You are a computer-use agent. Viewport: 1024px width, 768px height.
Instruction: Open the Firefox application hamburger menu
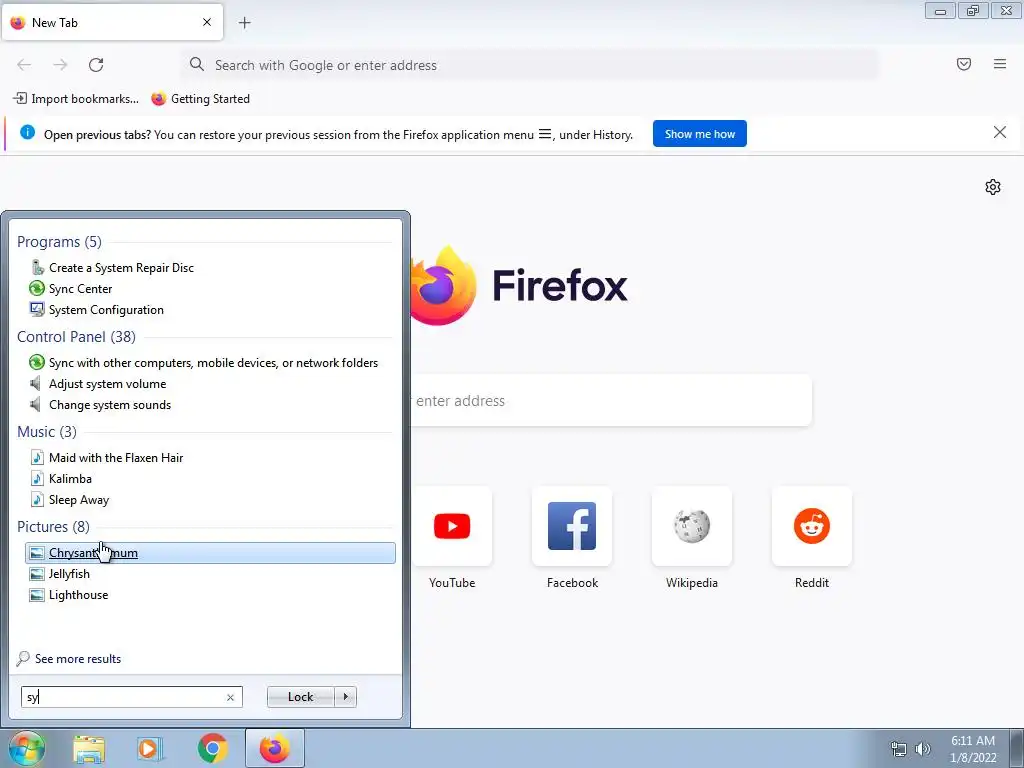tap(1000, 64)
